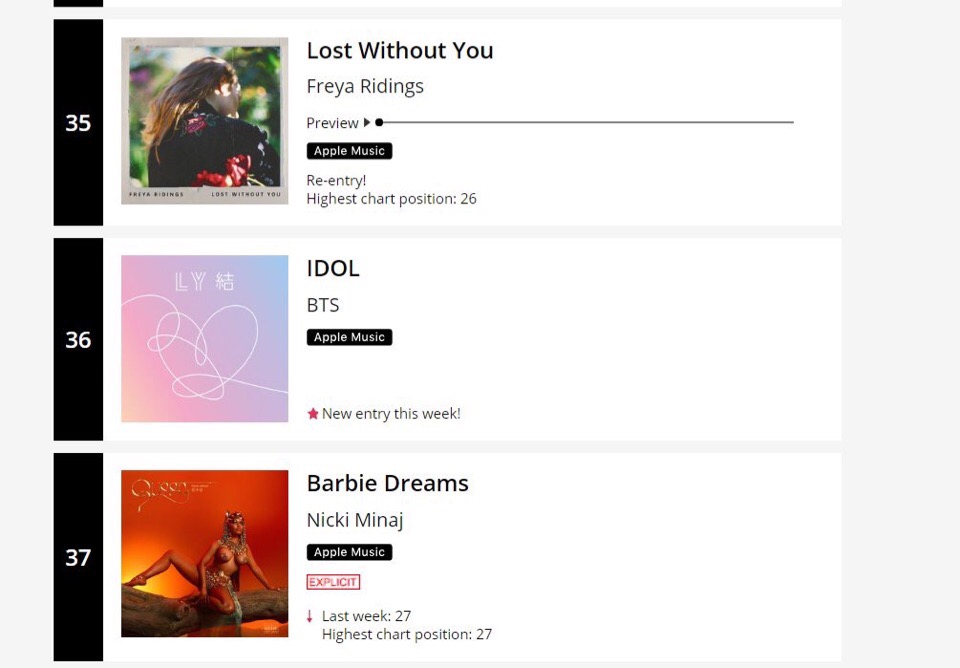The width and height of the screenshot is (960, 668).
Task: Open Barbie Dreams album artwork
Action: pyautogui.click(x=205, y=554)
